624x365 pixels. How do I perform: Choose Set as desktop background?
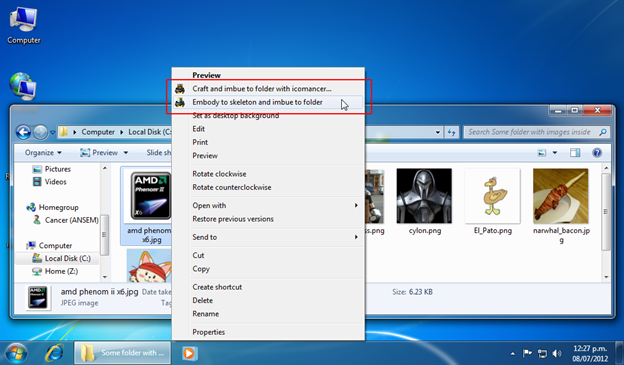268,116
